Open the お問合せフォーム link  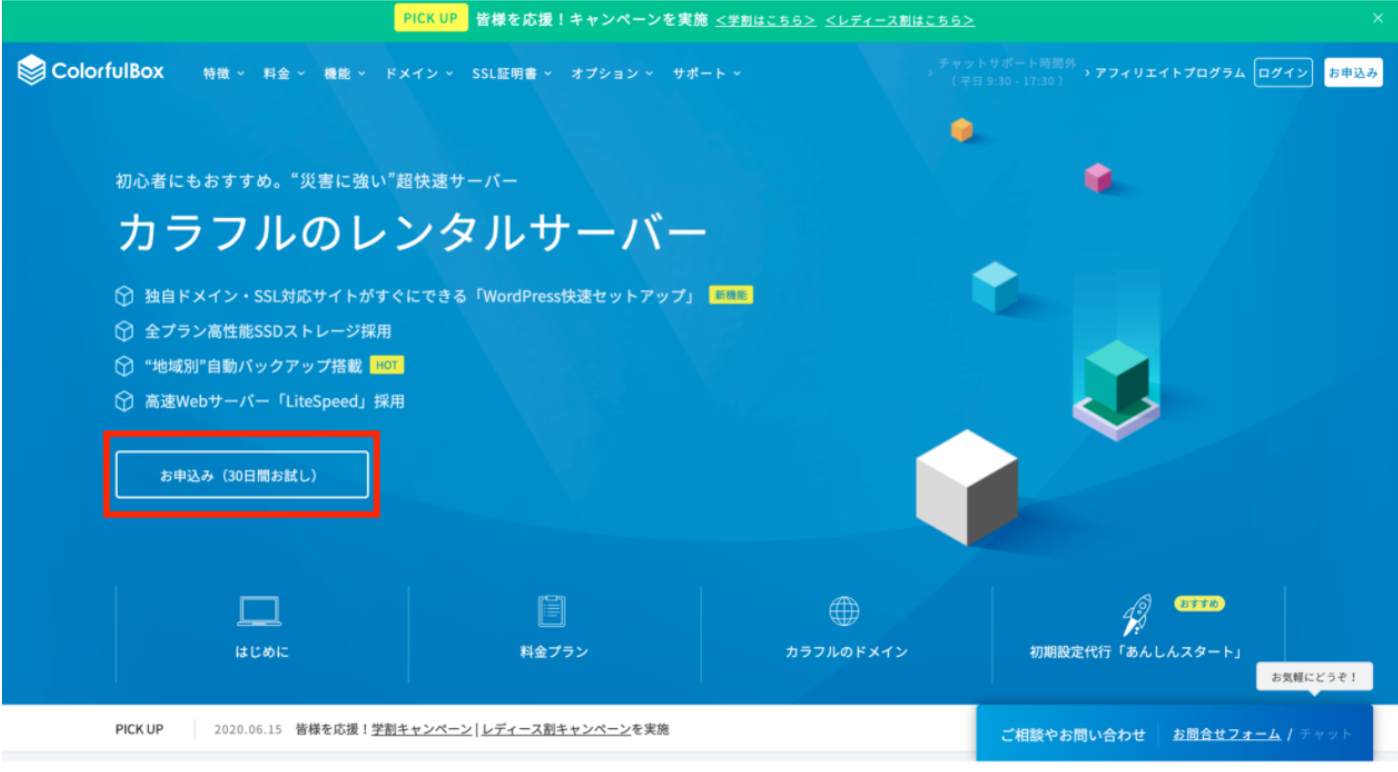(1226, 734)
